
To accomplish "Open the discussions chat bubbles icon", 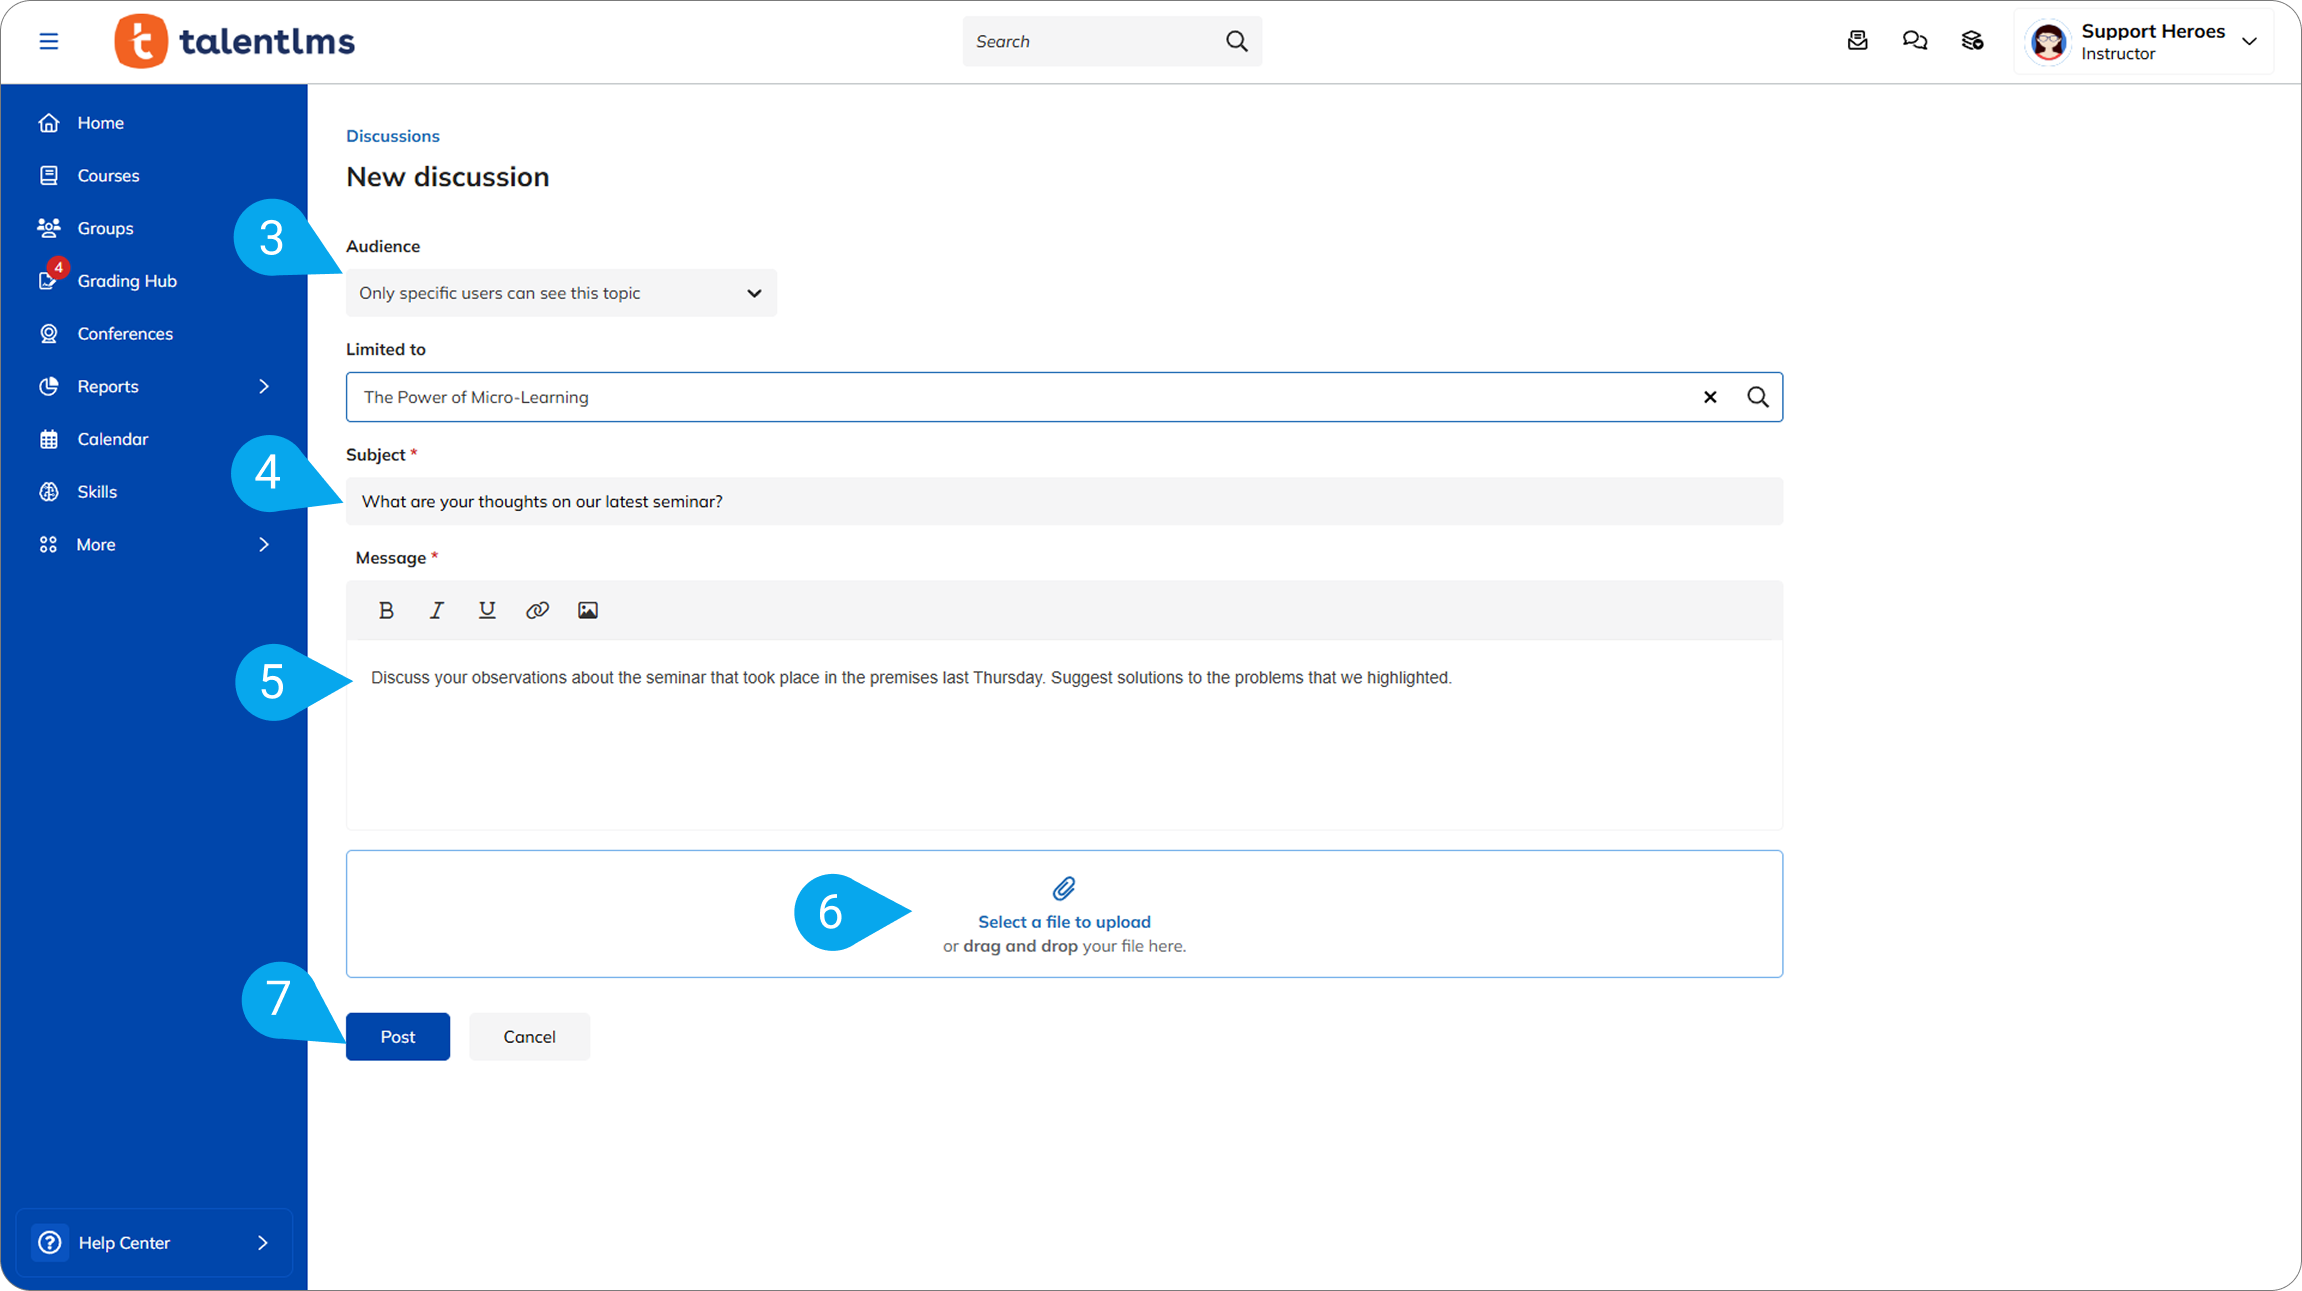I will (1914, 41).
